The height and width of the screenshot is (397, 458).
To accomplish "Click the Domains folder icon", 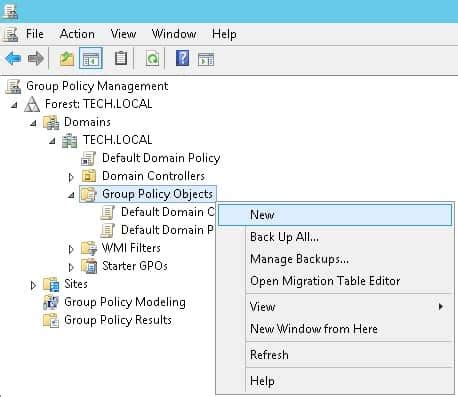I will pos(51,122).
